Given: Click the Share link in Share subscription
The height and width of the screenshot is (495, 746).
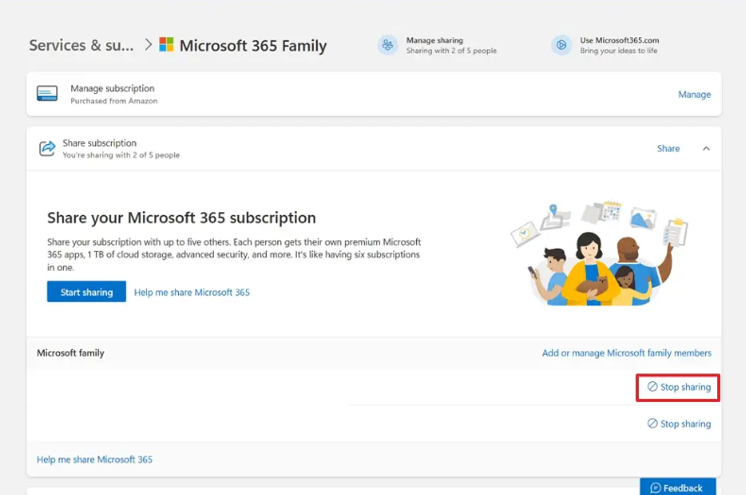Looking at the screenshot, I should tap(668, 148).
